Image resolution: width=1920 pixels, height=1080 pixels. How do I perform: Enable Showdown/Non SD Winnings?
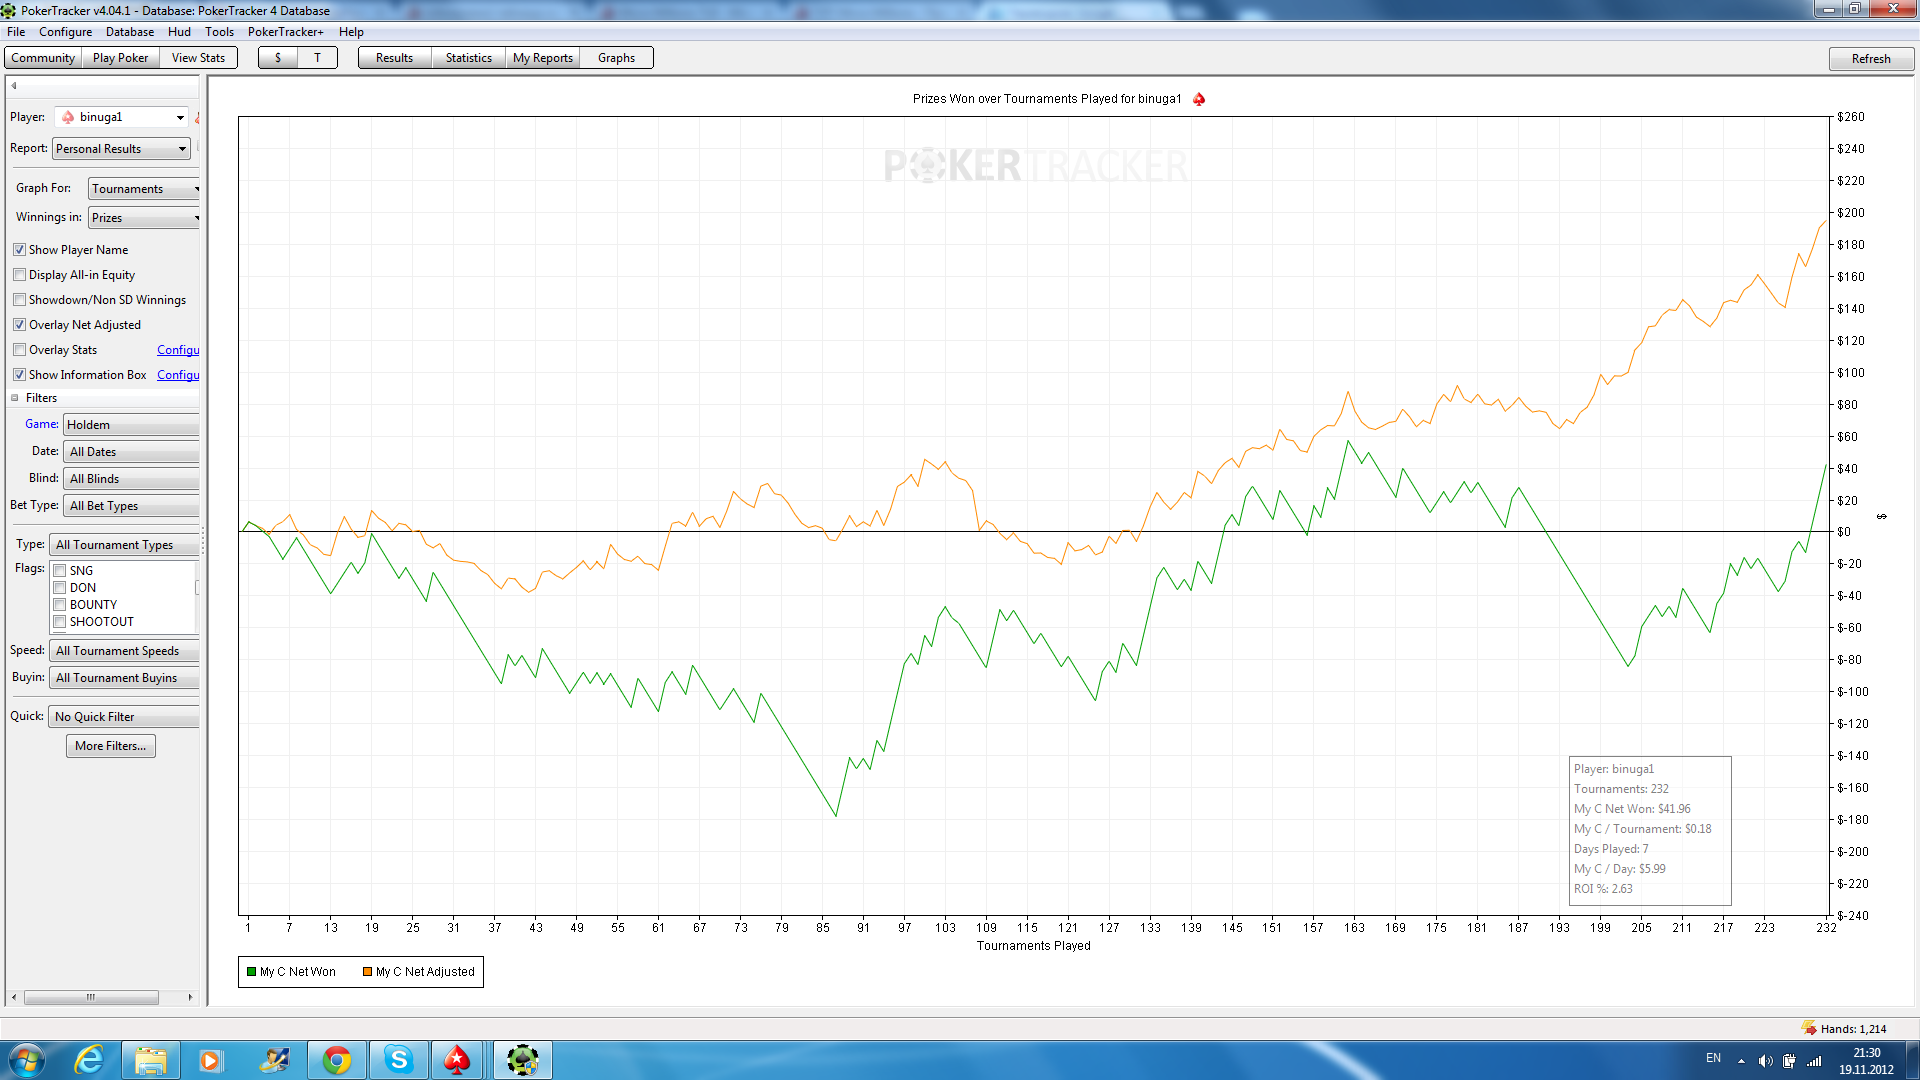point(19,300)
